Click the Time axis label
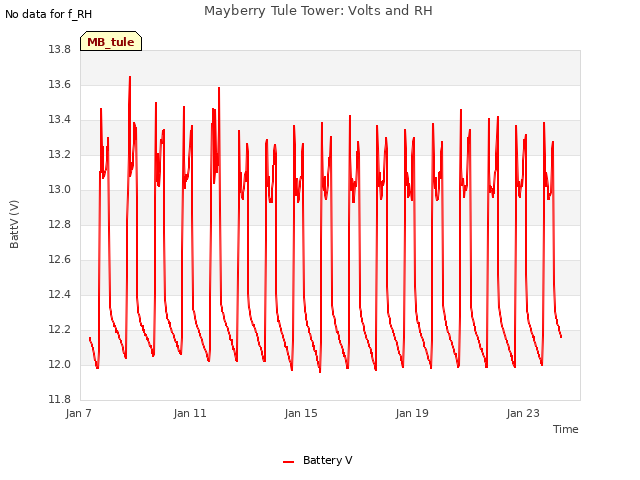The height and width of the screenshot is (480, 640). tap(565, 429)
